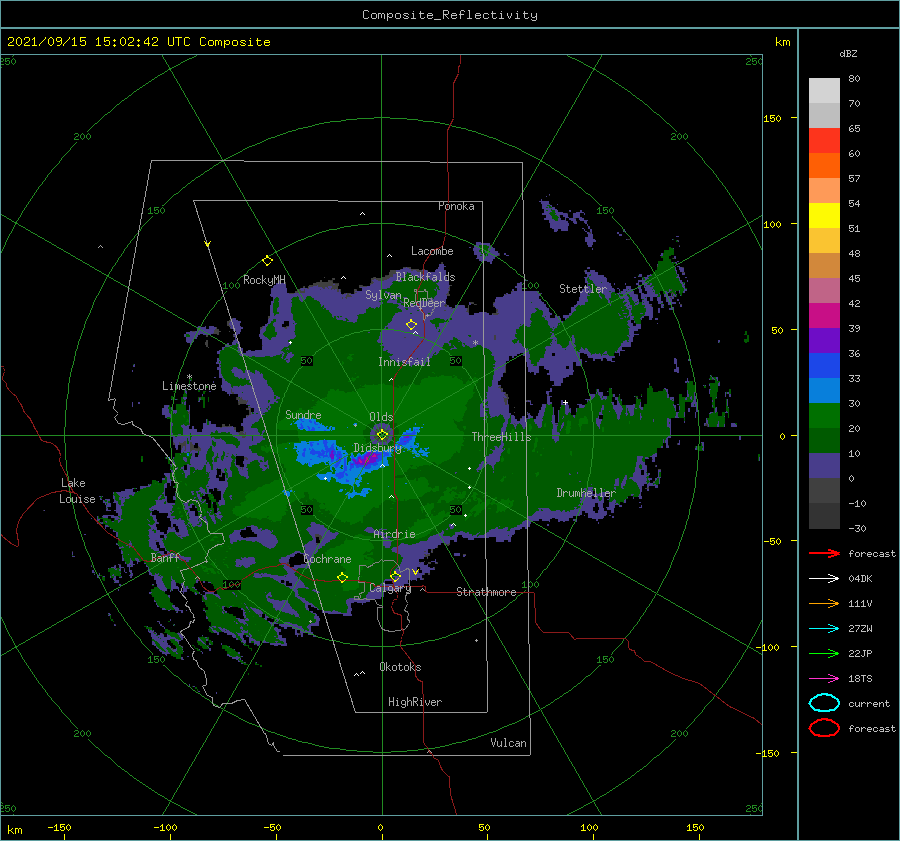Click the Sylvan label
The image size is (900, 841).
point(383,296)
